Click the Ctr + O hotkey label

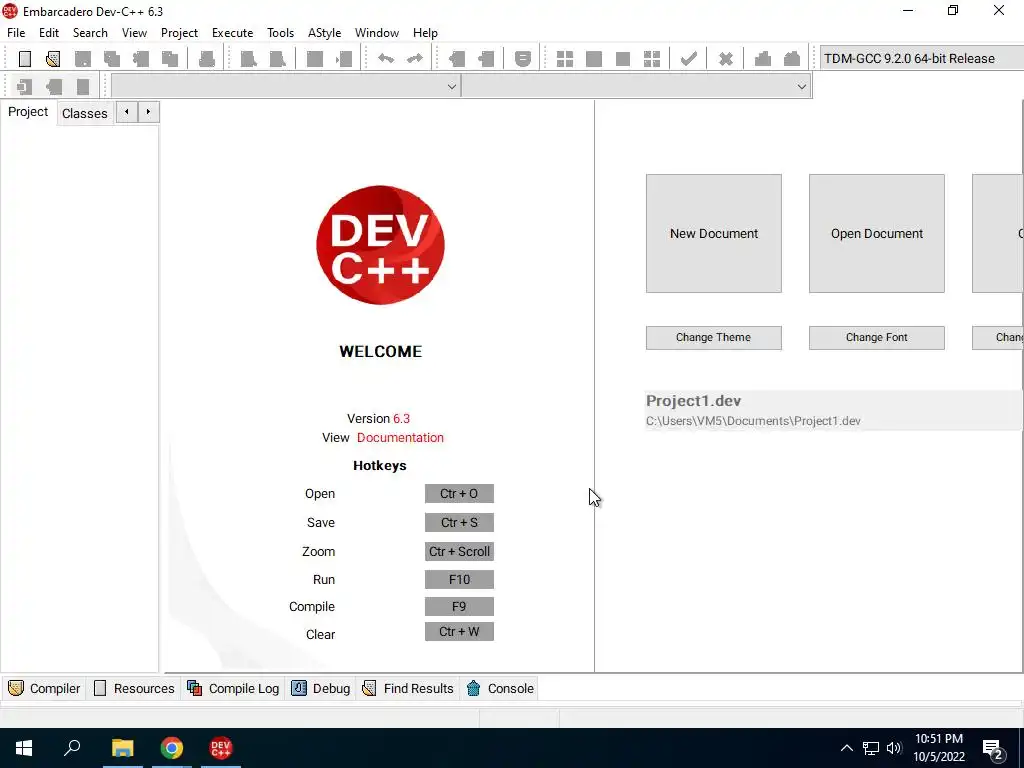[x=459, y=494]
